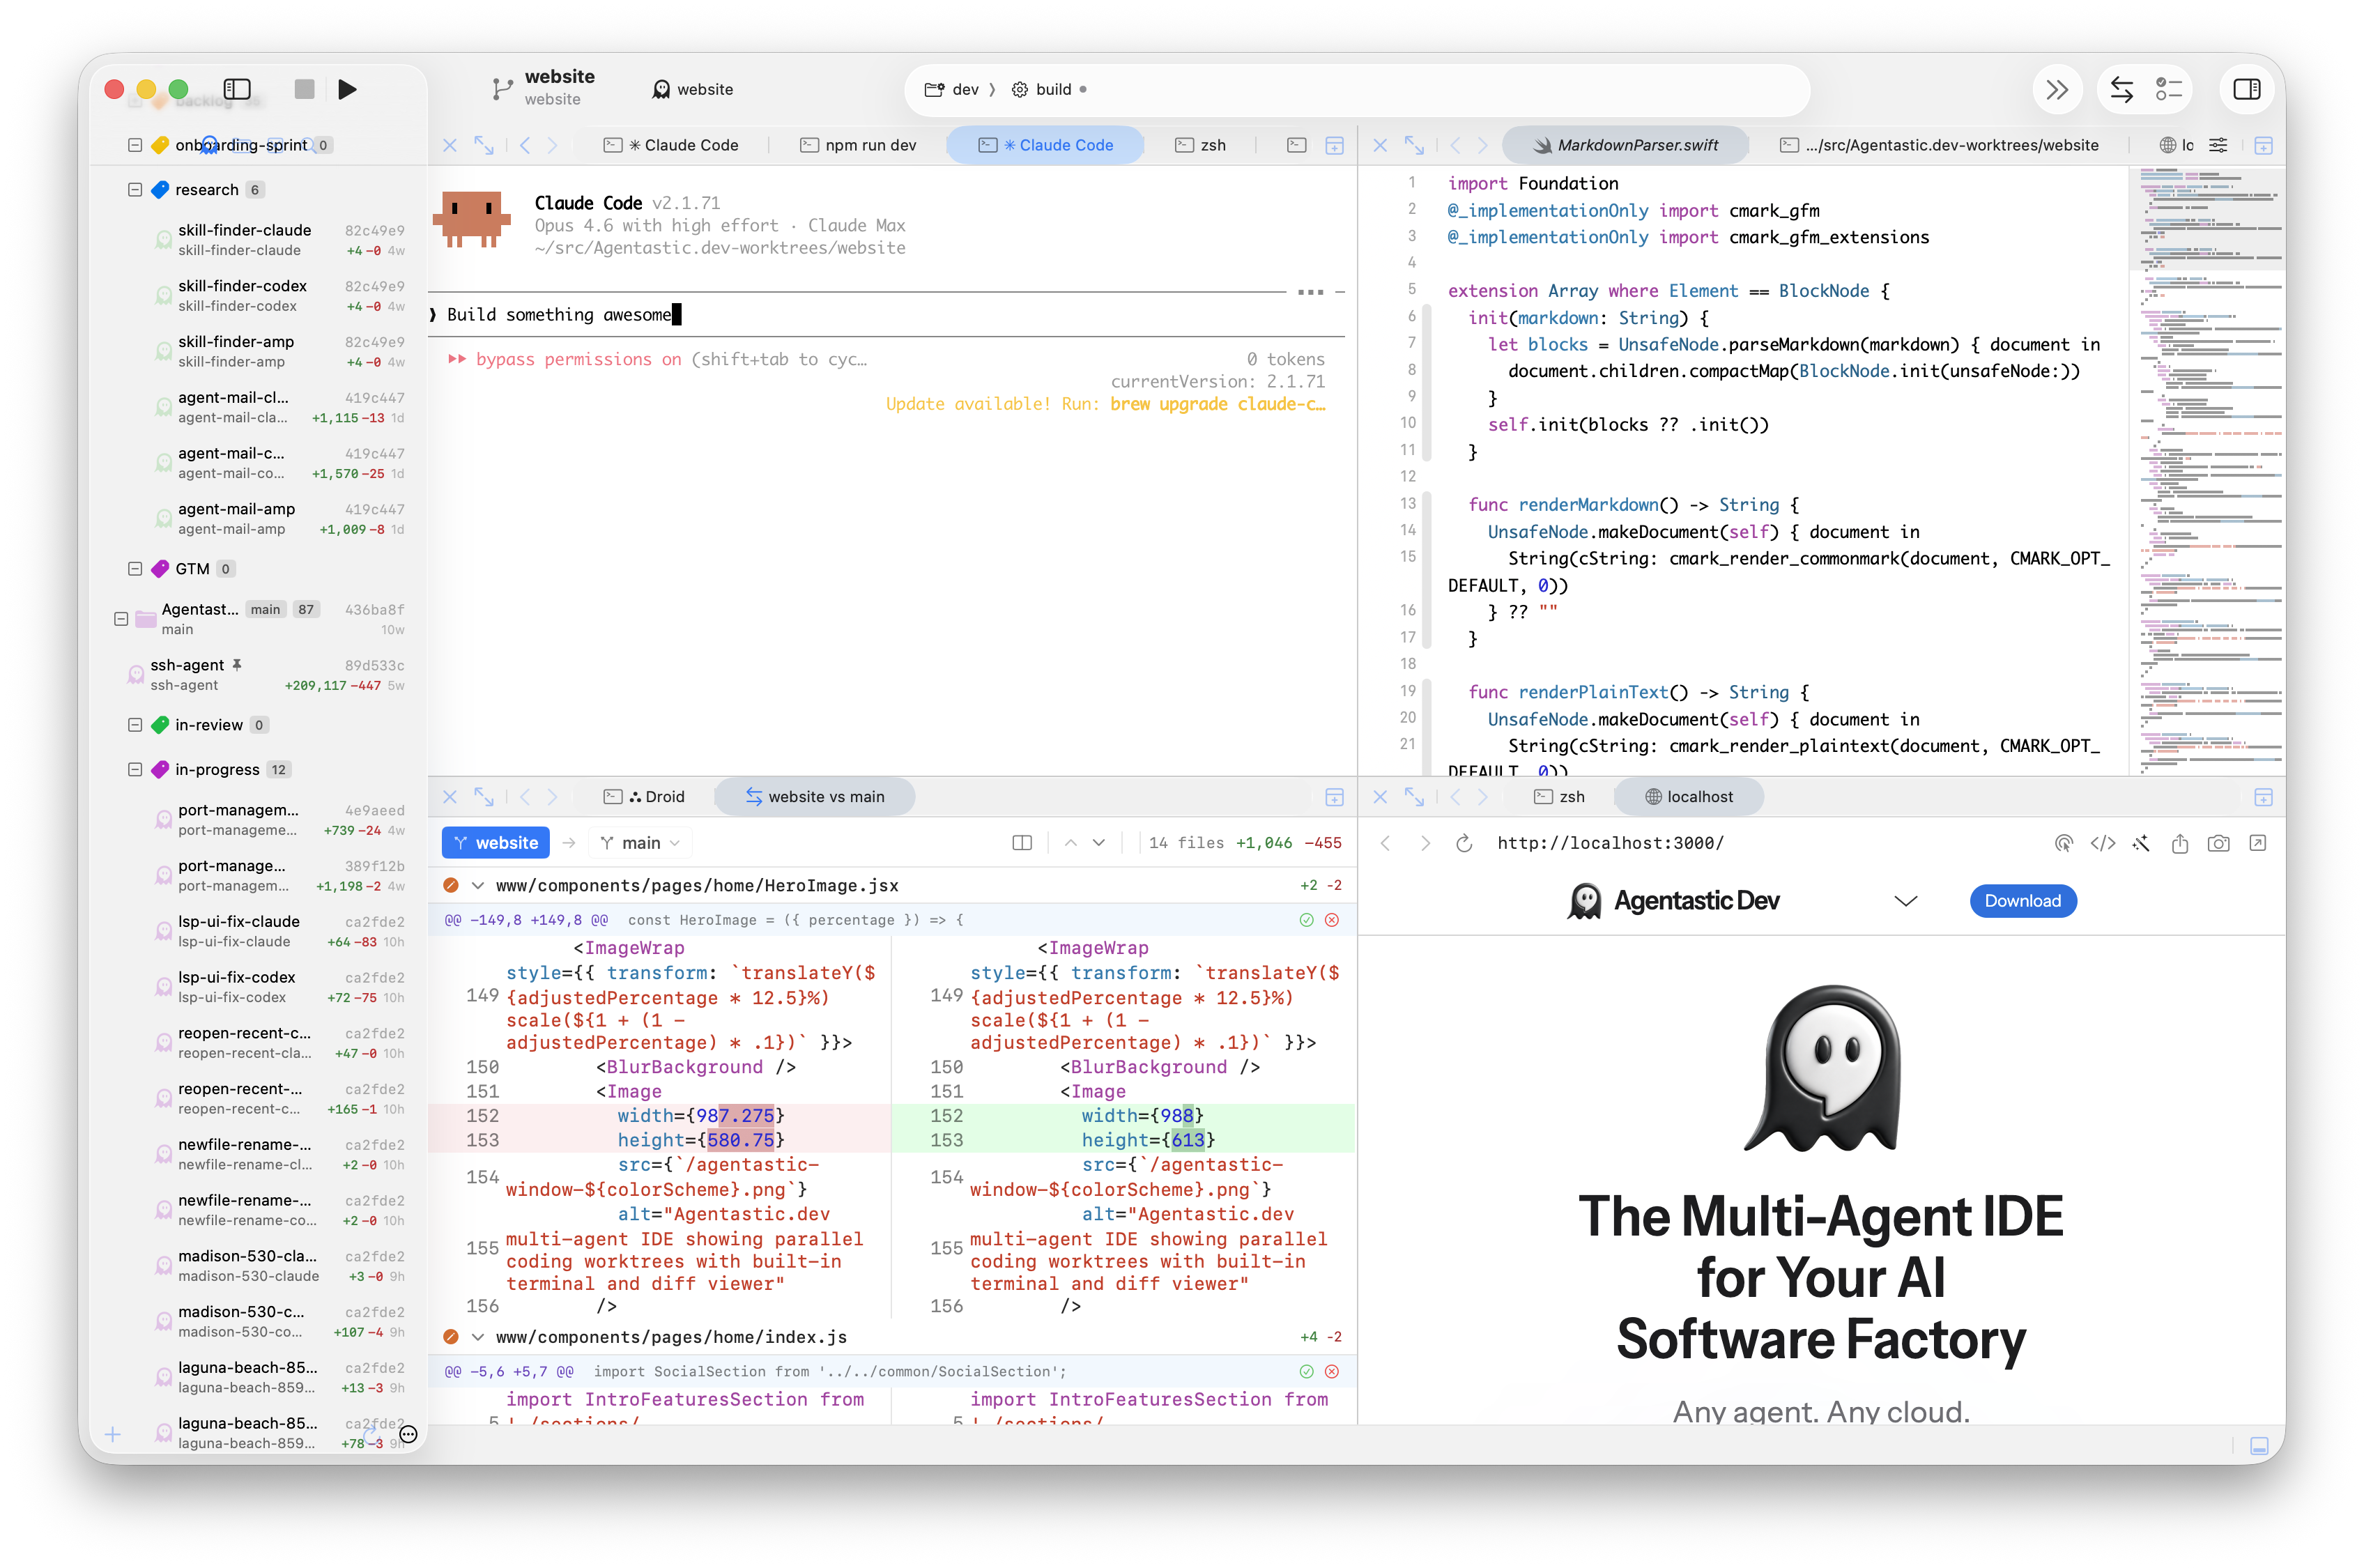
Task: Click the add plus at sidebar bottom
Action: pyautogui.click(x=113, y=1435)
